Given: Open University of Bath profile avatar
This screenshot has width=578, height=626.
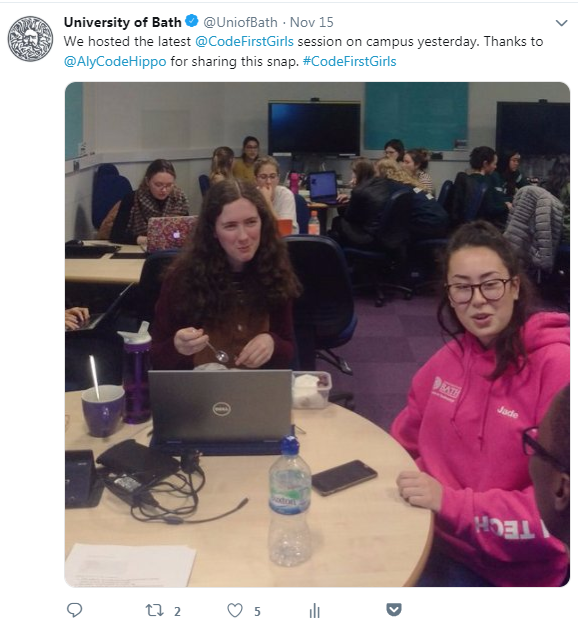Looking at the screenshot, I should click(x=30, y=39).
